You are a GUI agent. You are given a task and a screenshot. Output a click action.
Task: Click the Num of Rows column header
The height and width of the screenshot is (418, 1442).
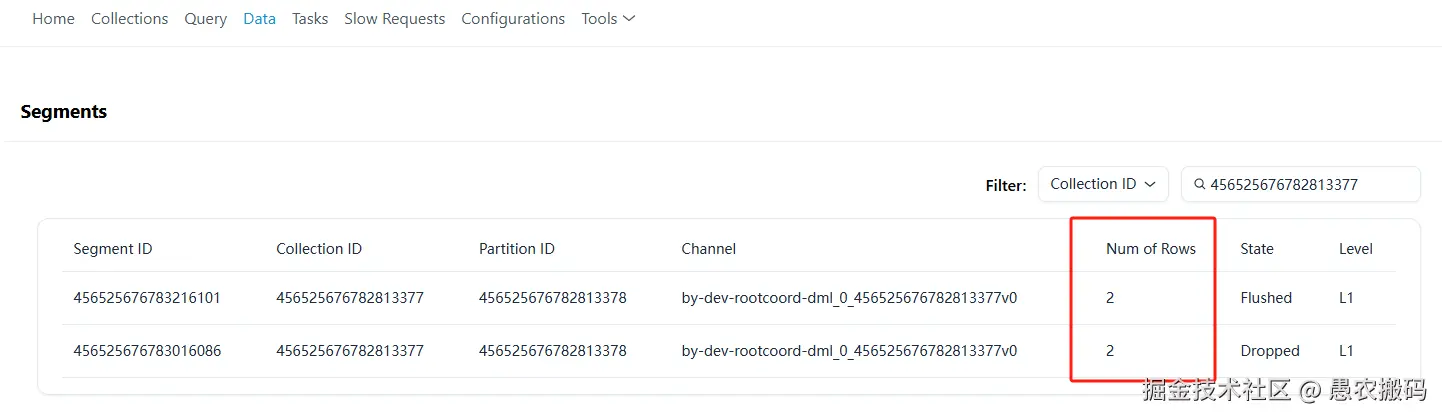pos(1150,249)
